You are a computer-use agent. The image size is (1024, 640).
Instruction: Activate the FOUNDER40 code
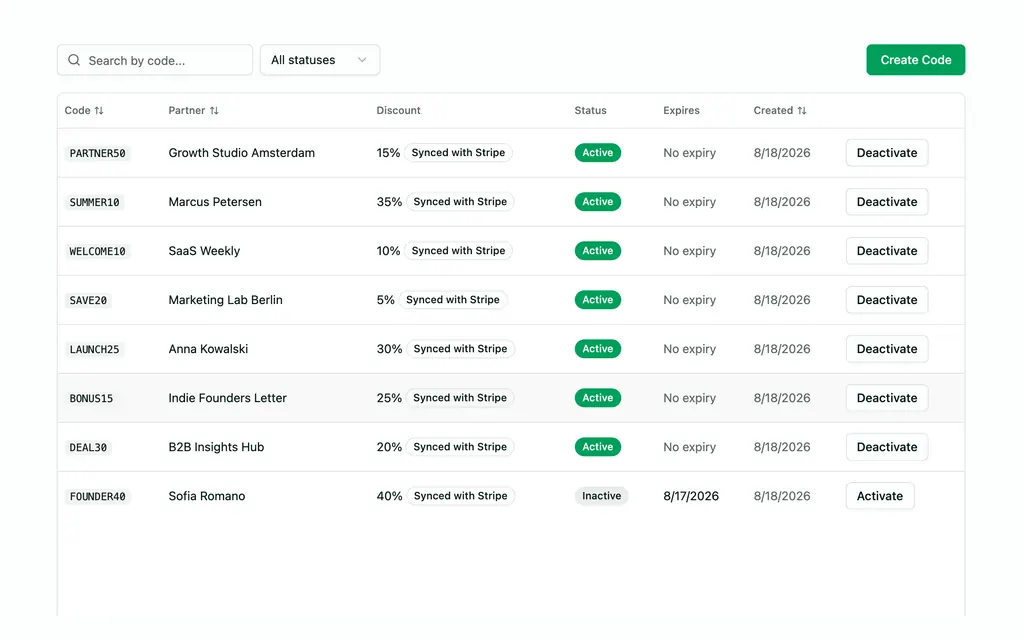[880, 496]
